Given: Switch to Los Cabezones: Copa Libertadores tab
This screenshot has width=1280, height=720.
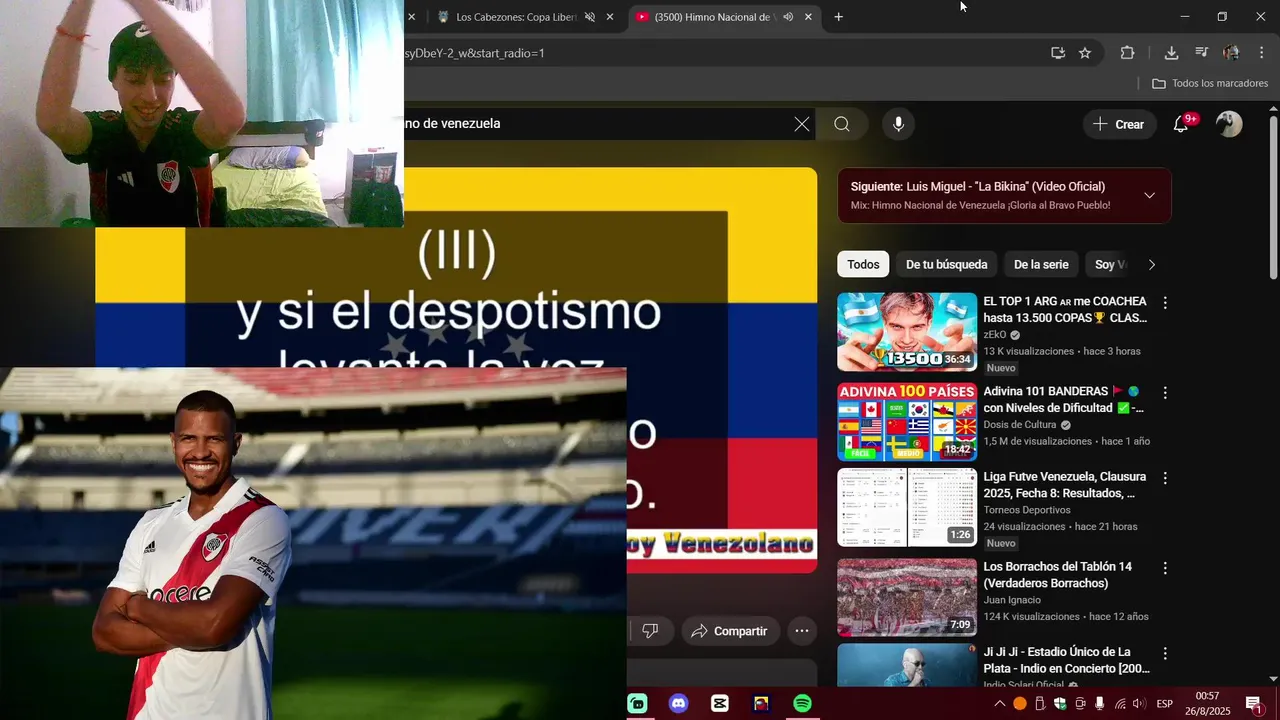Looking at the screenshot, I should click(516, 17).
